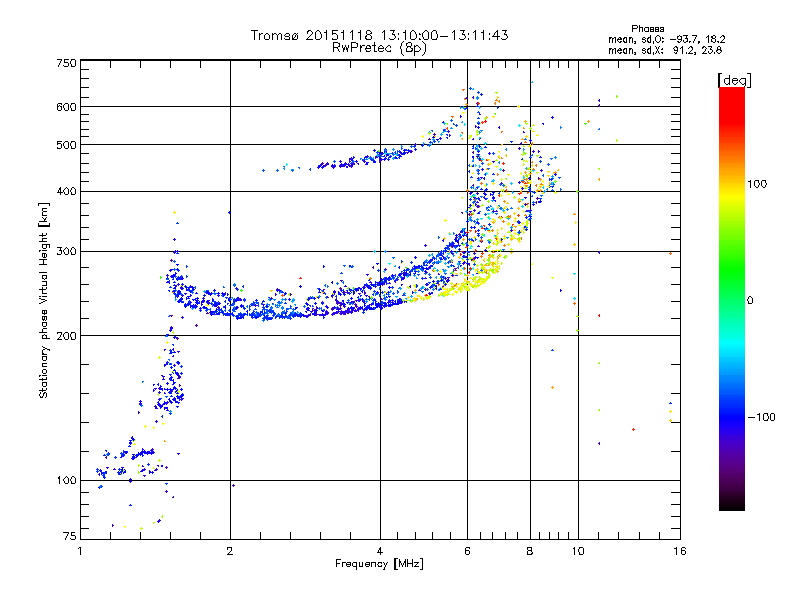Click the x-axis label '2'

click(x=230, y=551)
